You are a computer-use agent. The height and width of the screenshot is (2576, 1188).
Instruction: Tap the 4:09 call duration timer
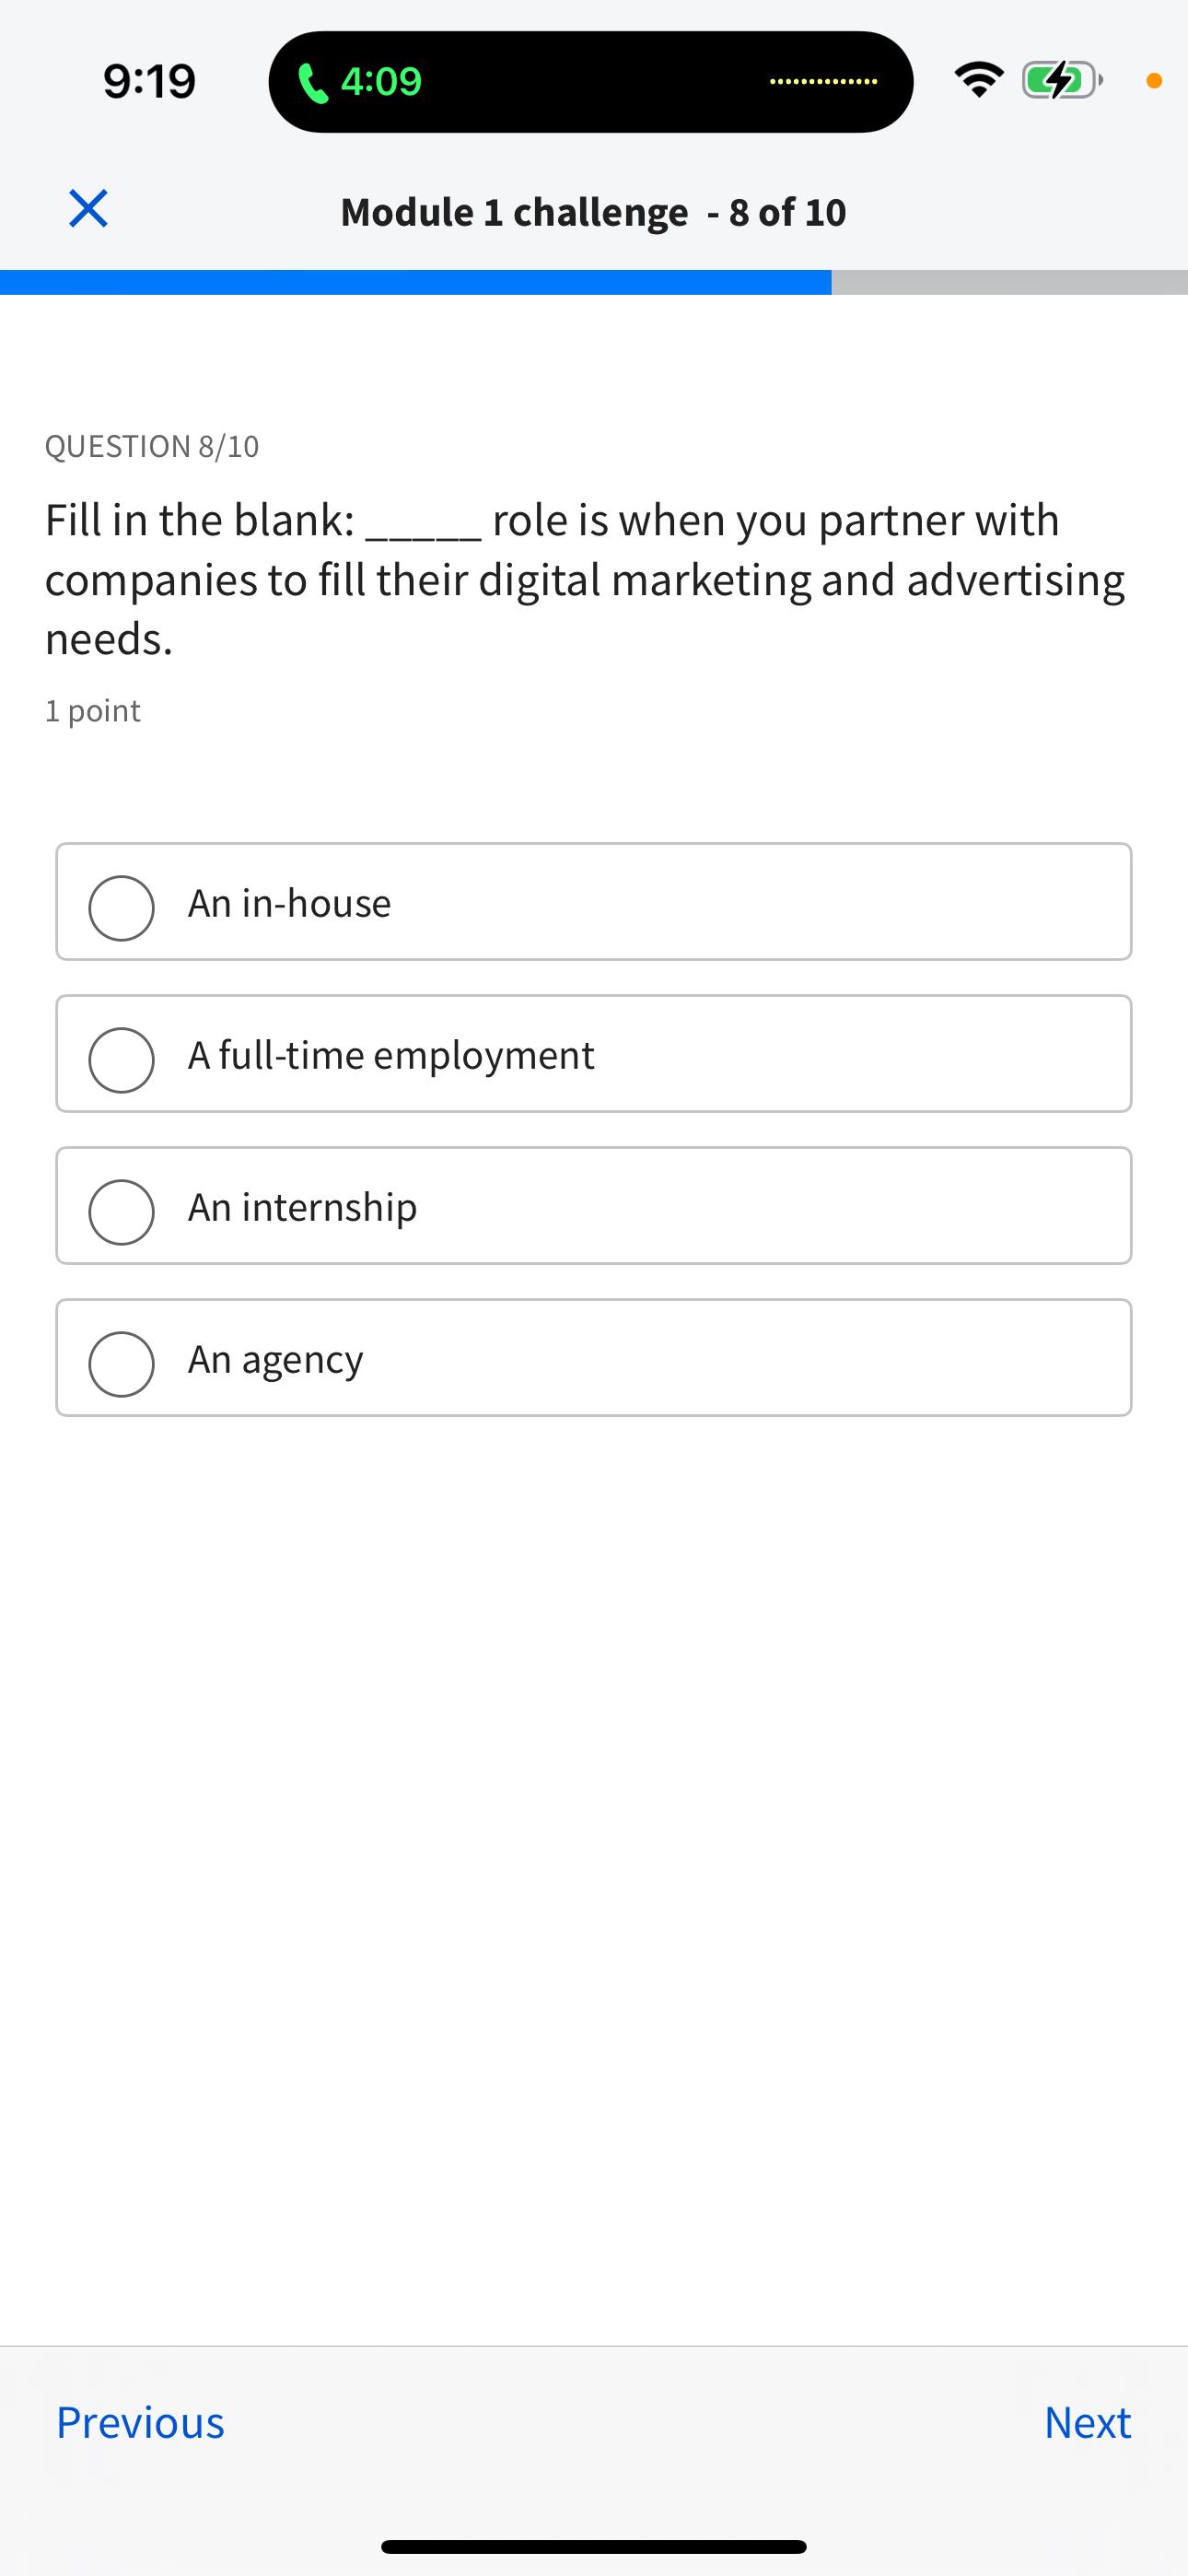381,82
